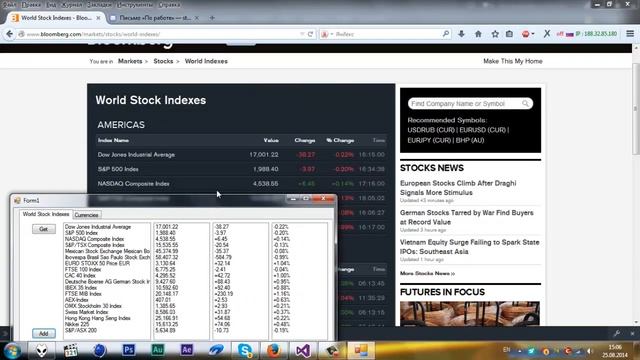Click the red Adblock icon in toolbar
The image size is (640, 360).
pos(526,34)
